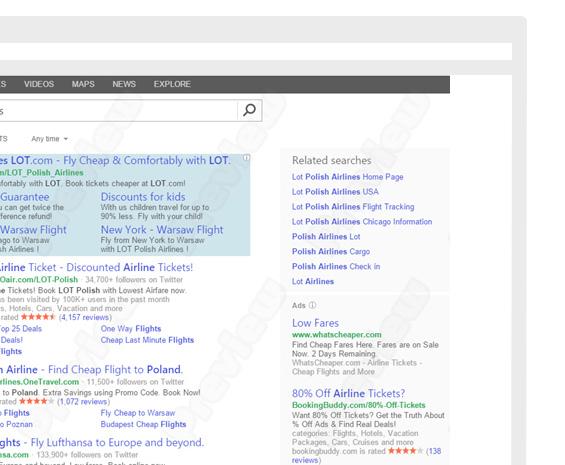Click the Related searches heading text

coord(332,160)
